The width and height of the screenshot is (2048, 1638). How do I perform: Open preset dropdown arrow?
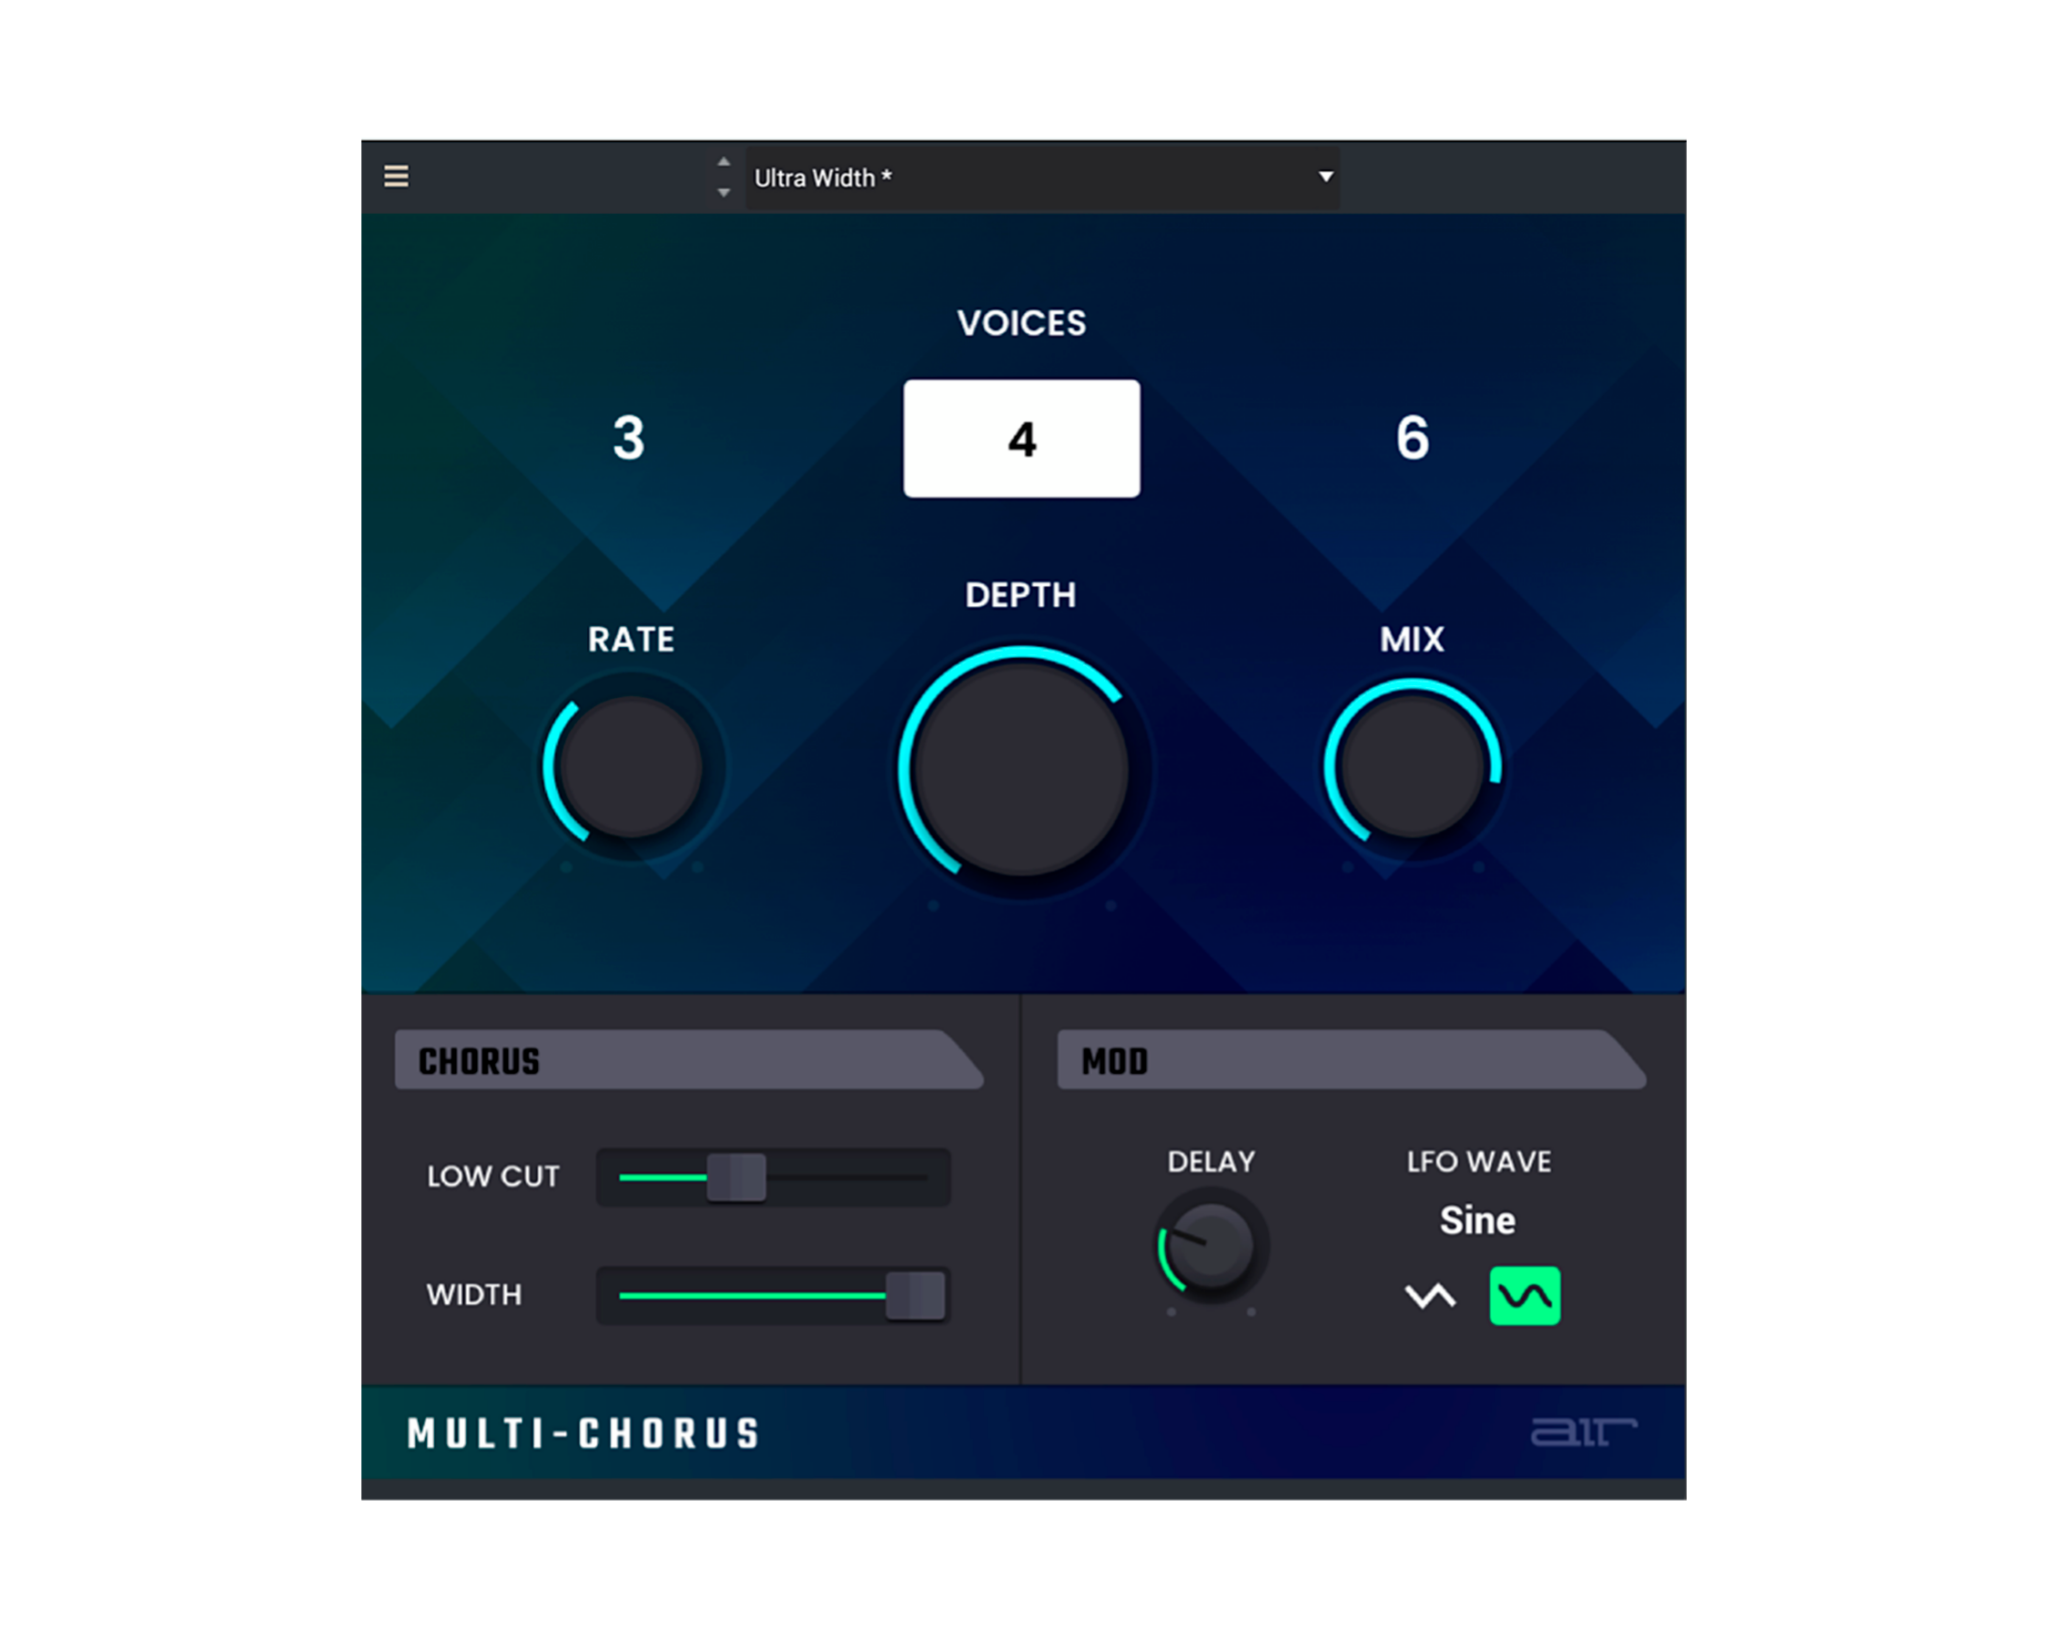pyautogui.click(x=1325, y=177)
